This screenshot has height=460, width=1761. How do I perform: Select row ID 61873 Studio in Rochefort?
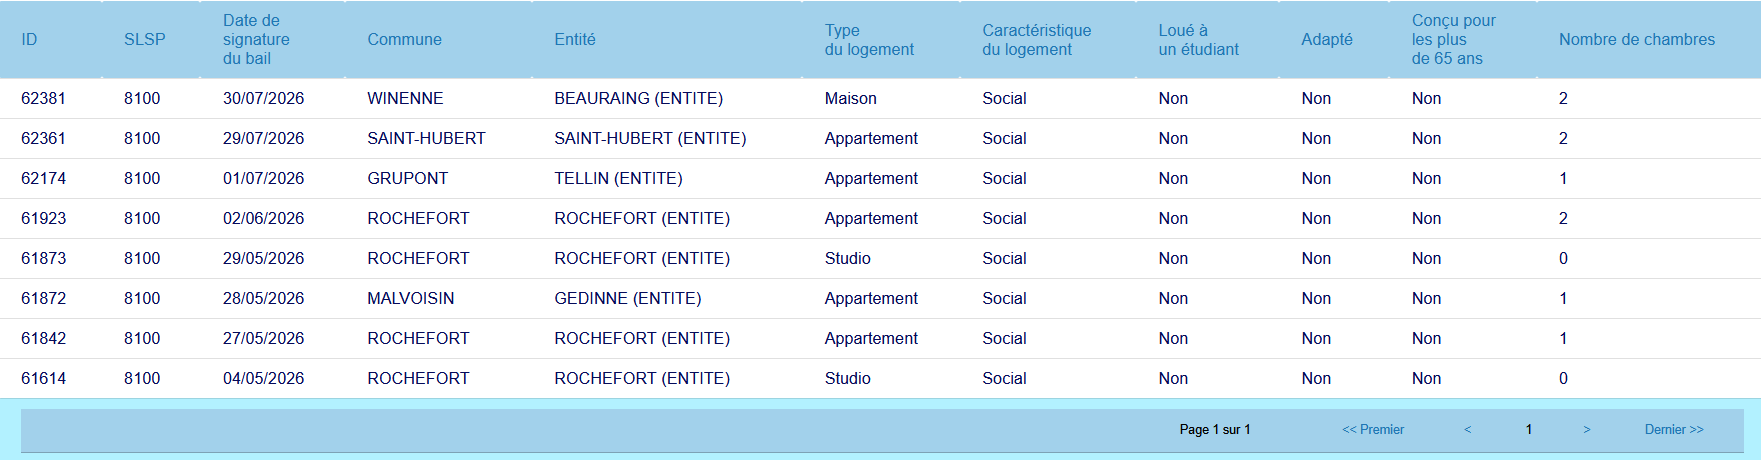880,258
